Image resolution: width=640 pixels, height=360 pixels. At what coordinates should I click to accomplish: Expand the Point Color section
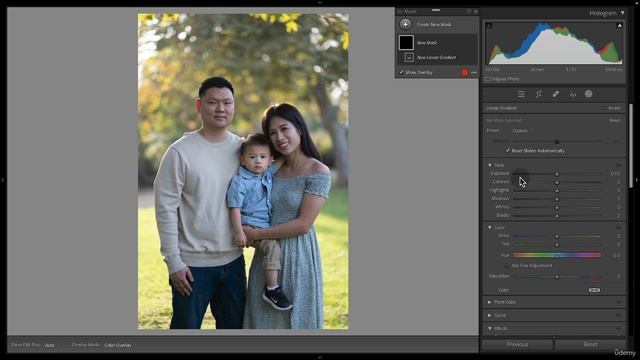[x=490, y=302]
